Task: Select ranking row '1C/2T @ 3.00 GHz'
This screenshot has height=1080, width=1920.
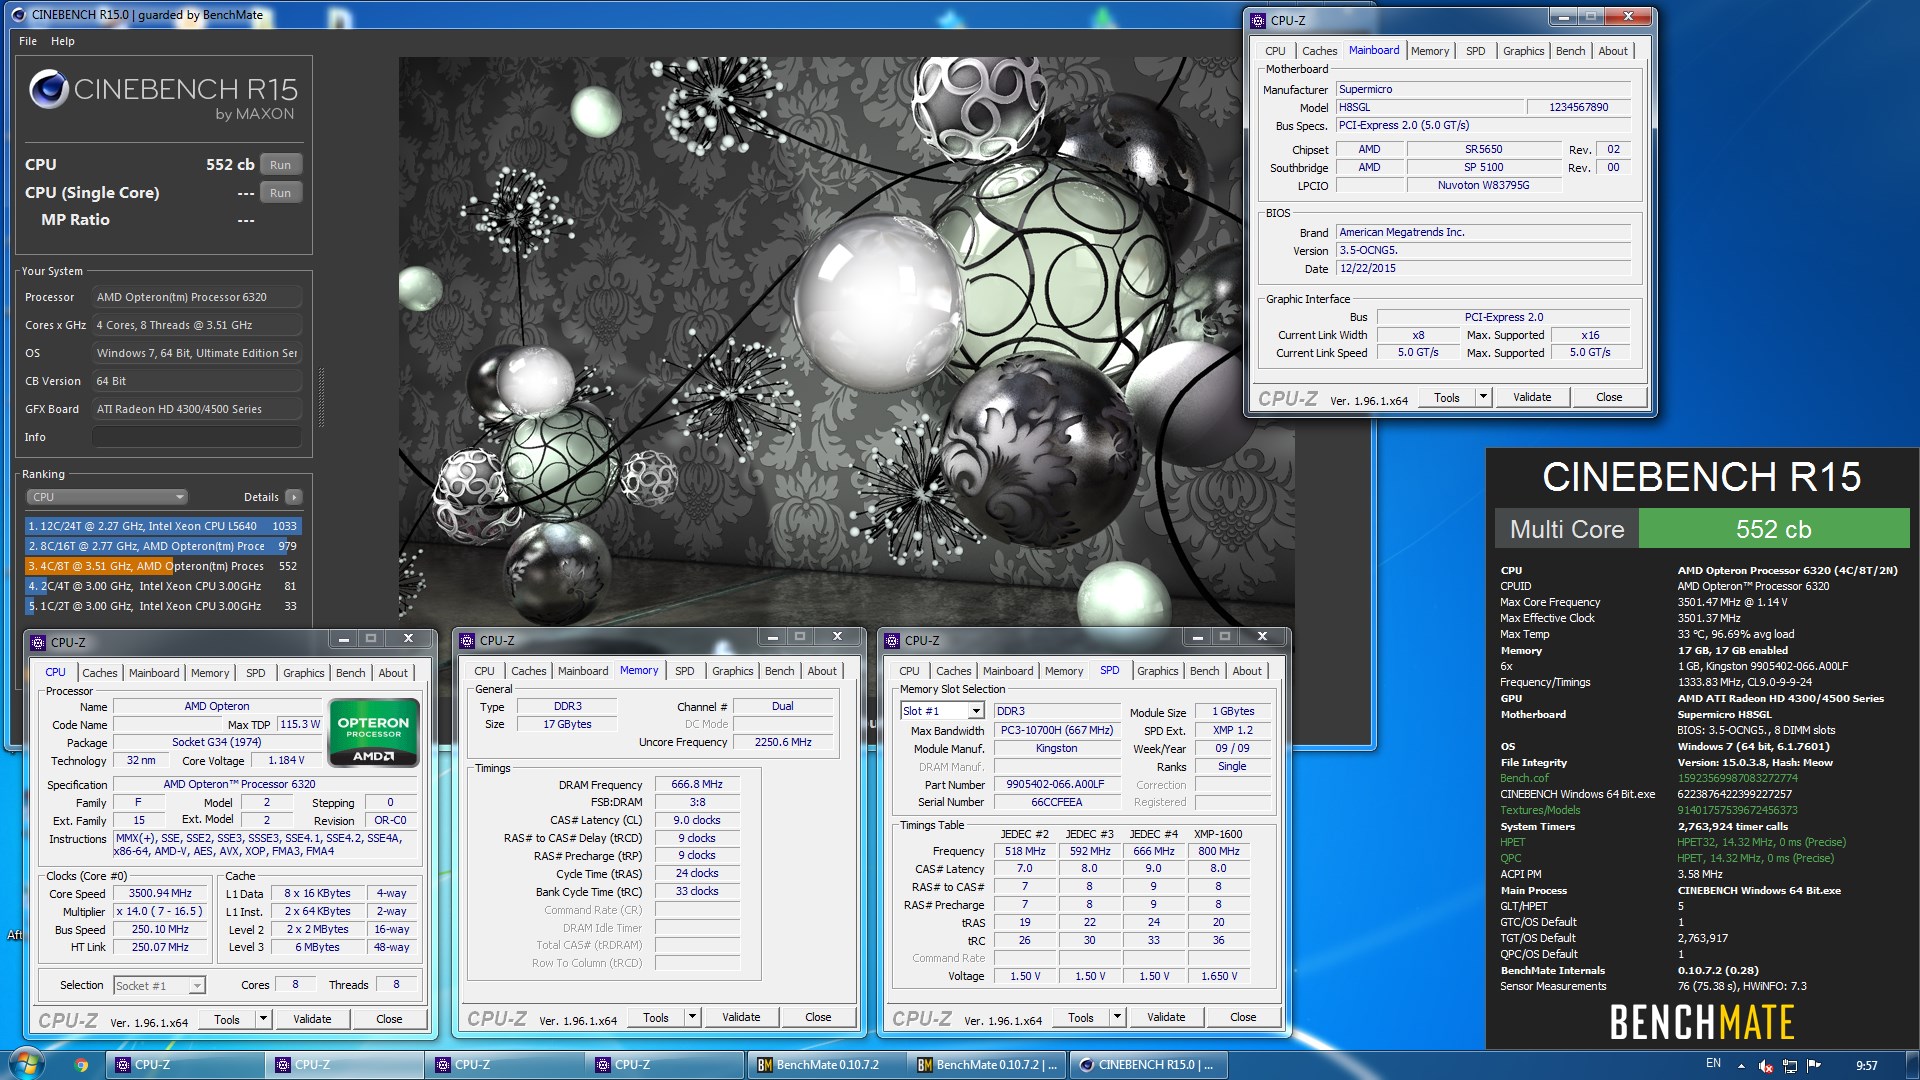Action: (x=163, y=606)
